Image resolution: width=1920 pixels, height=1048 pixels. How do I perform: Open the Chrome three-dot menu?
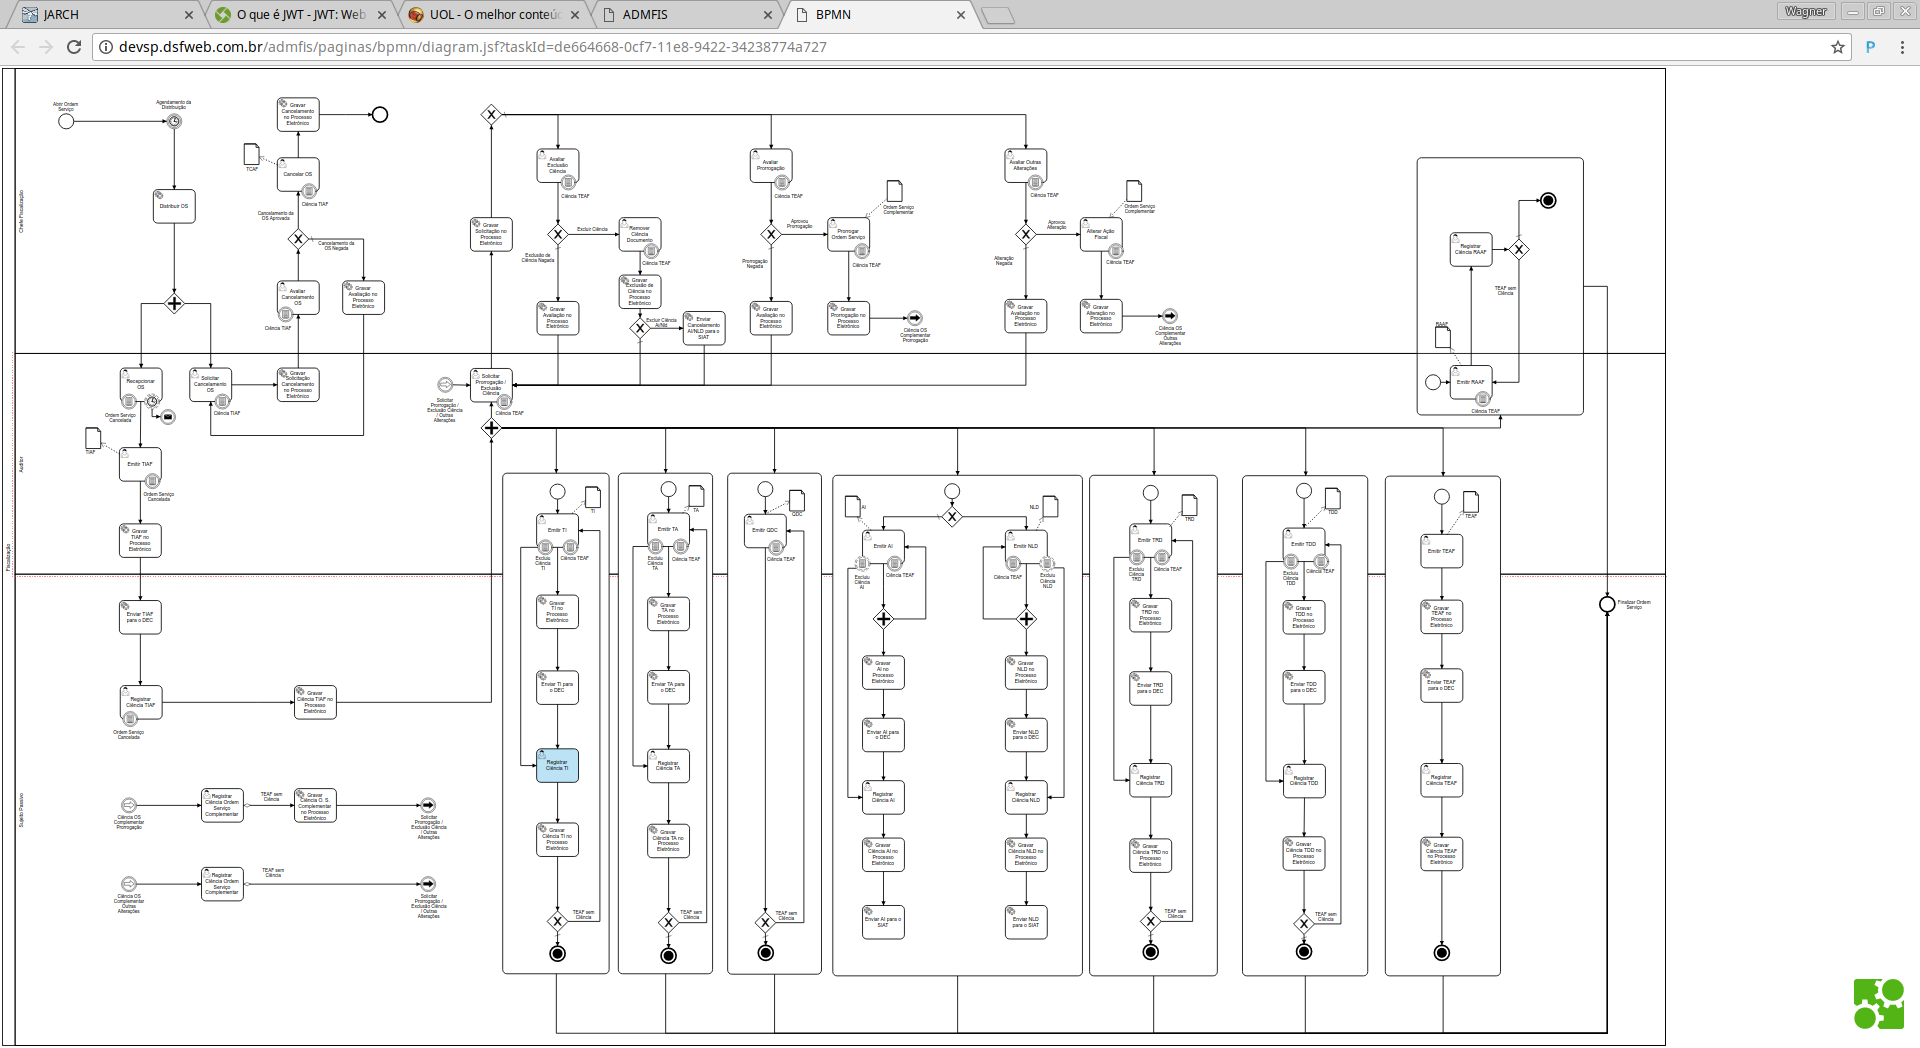point(1902,47)
